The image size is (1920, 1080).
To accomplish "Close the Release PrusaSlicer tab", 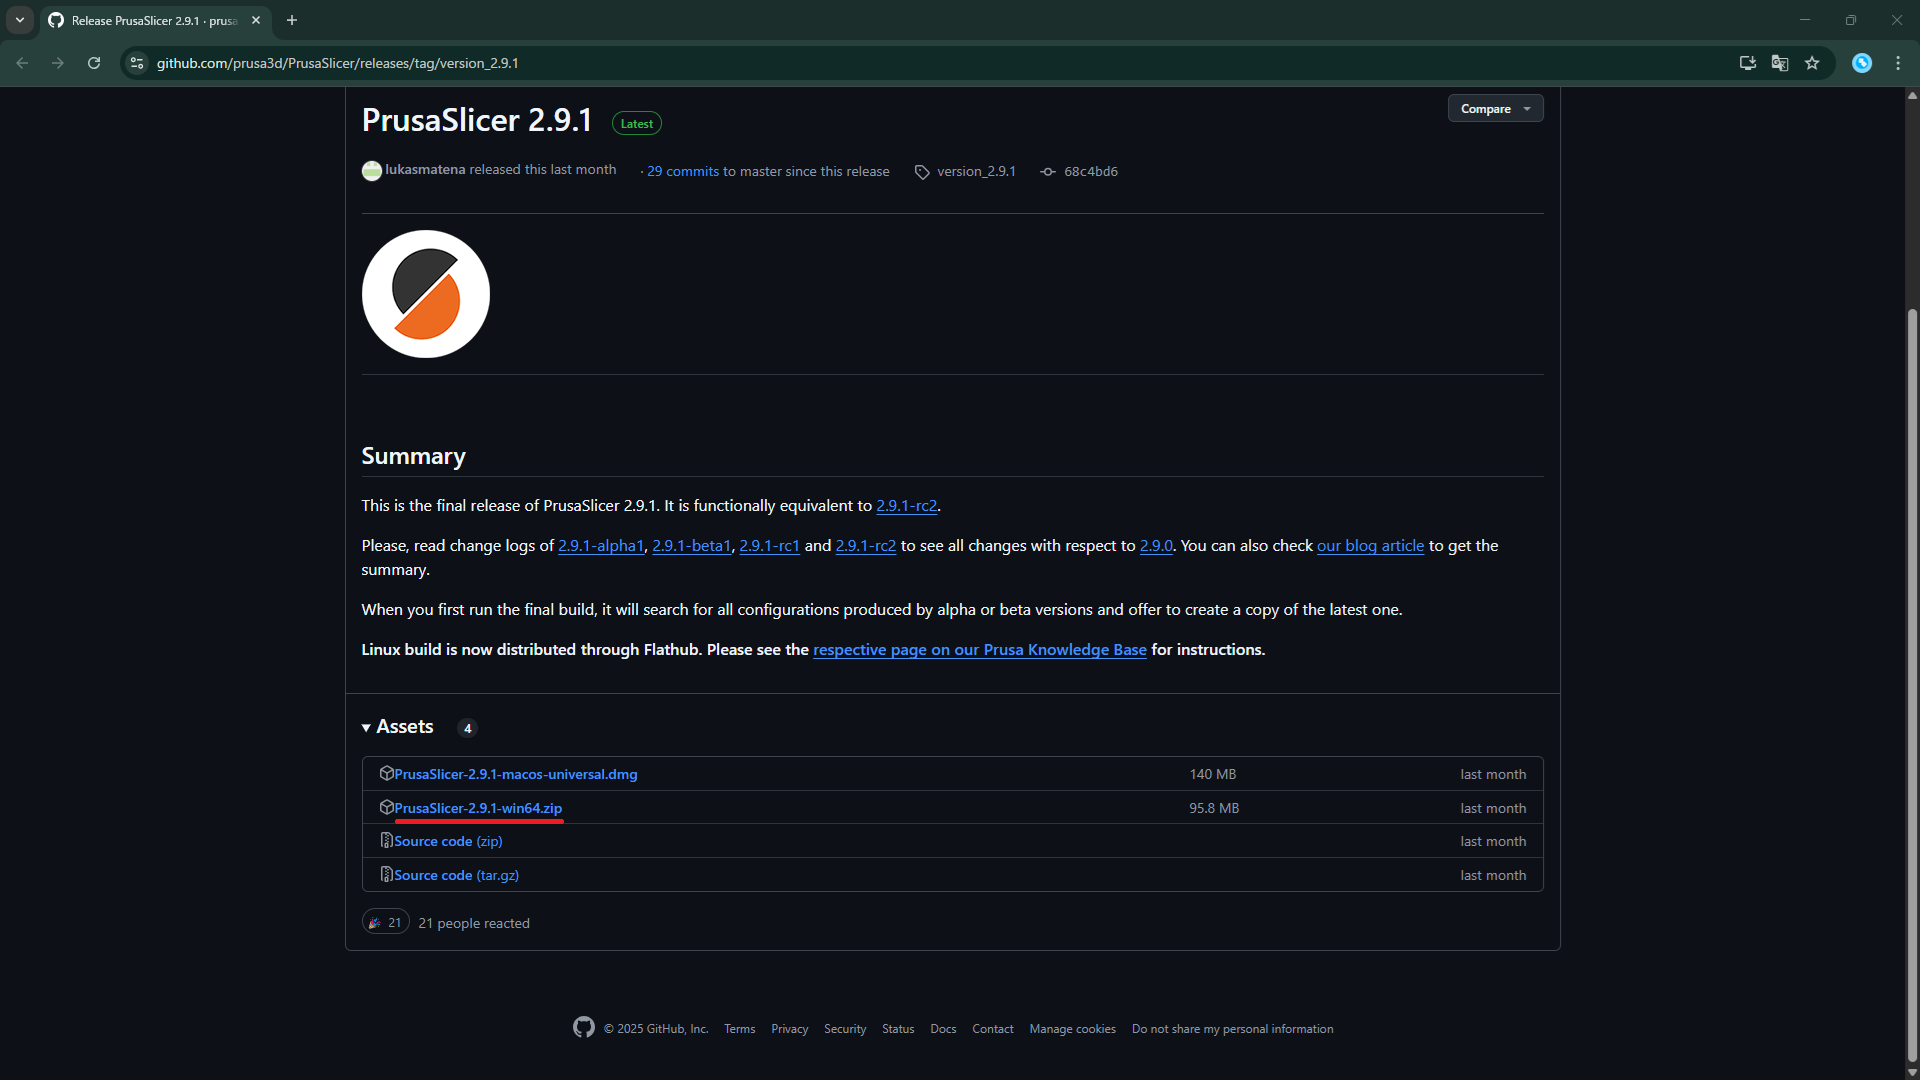I will (256, 20).
